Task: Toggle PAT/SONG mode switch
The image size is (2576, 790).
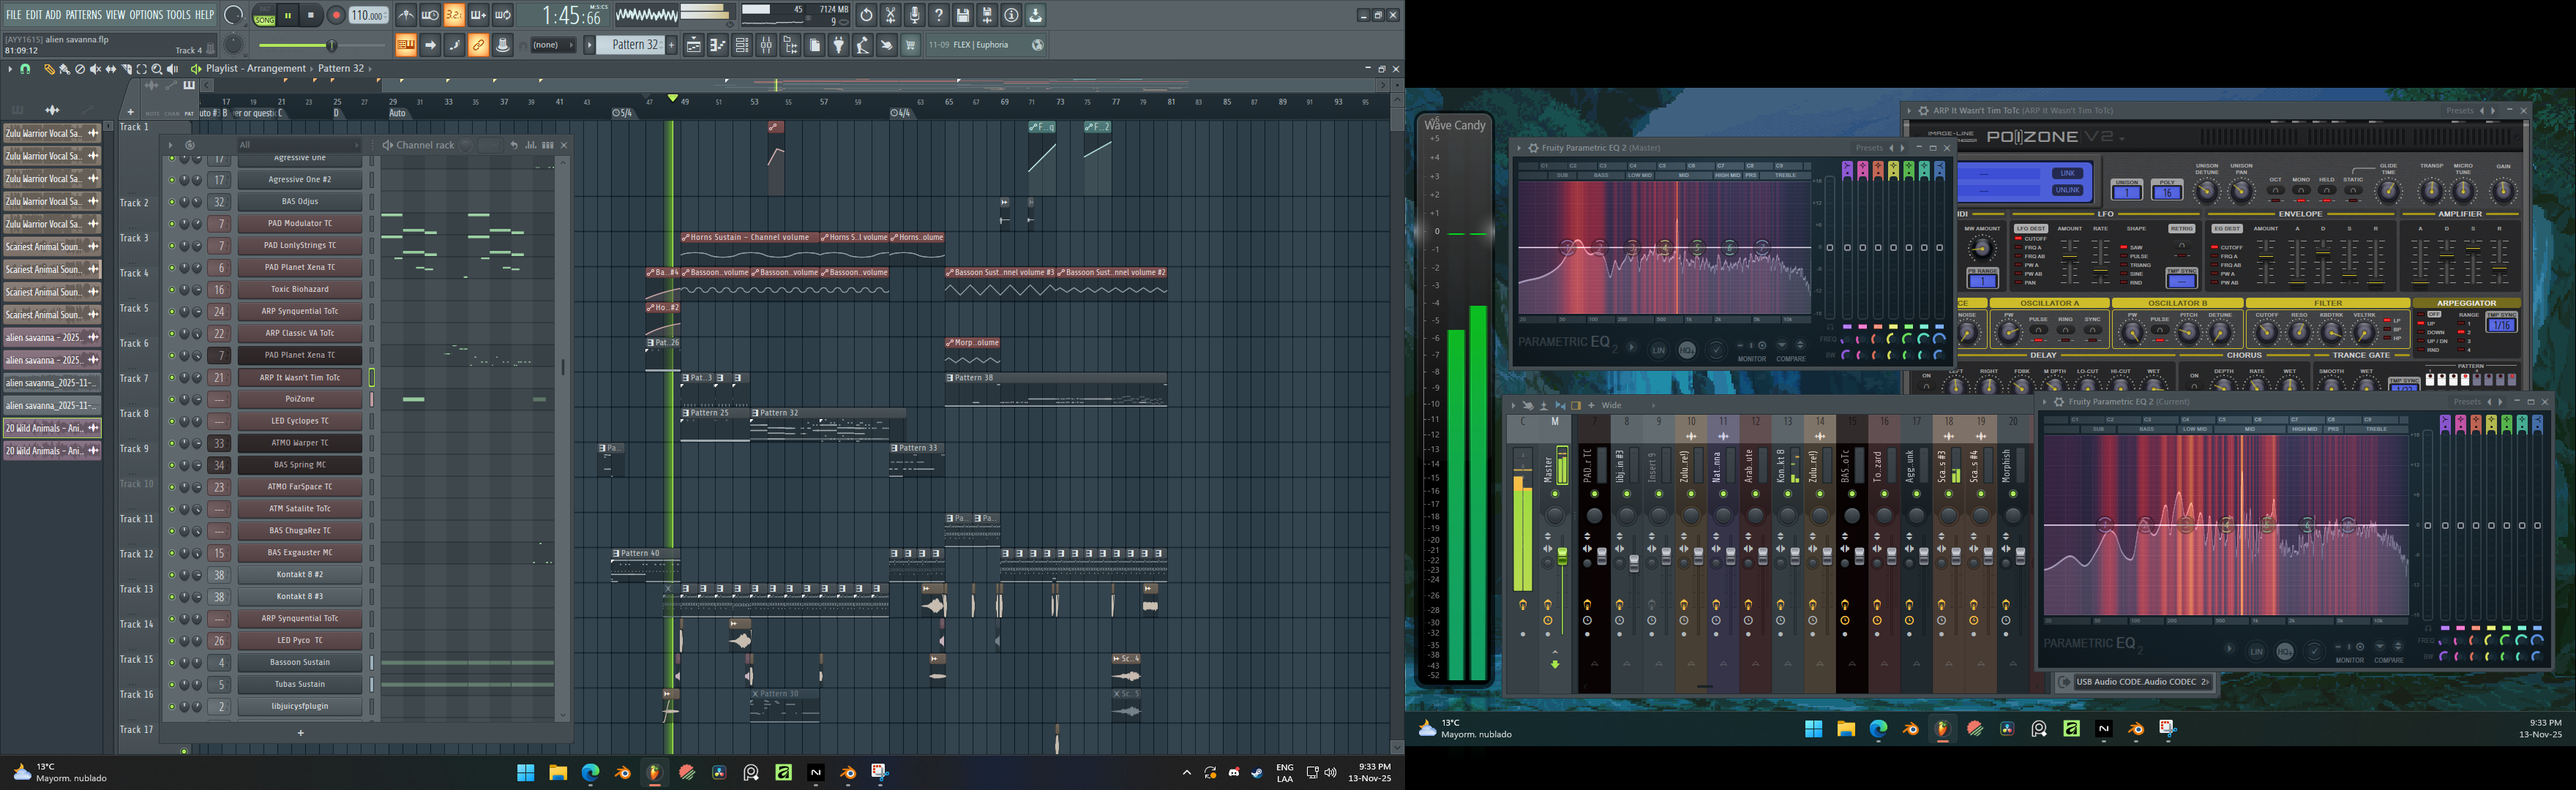Action: point(265,15)
